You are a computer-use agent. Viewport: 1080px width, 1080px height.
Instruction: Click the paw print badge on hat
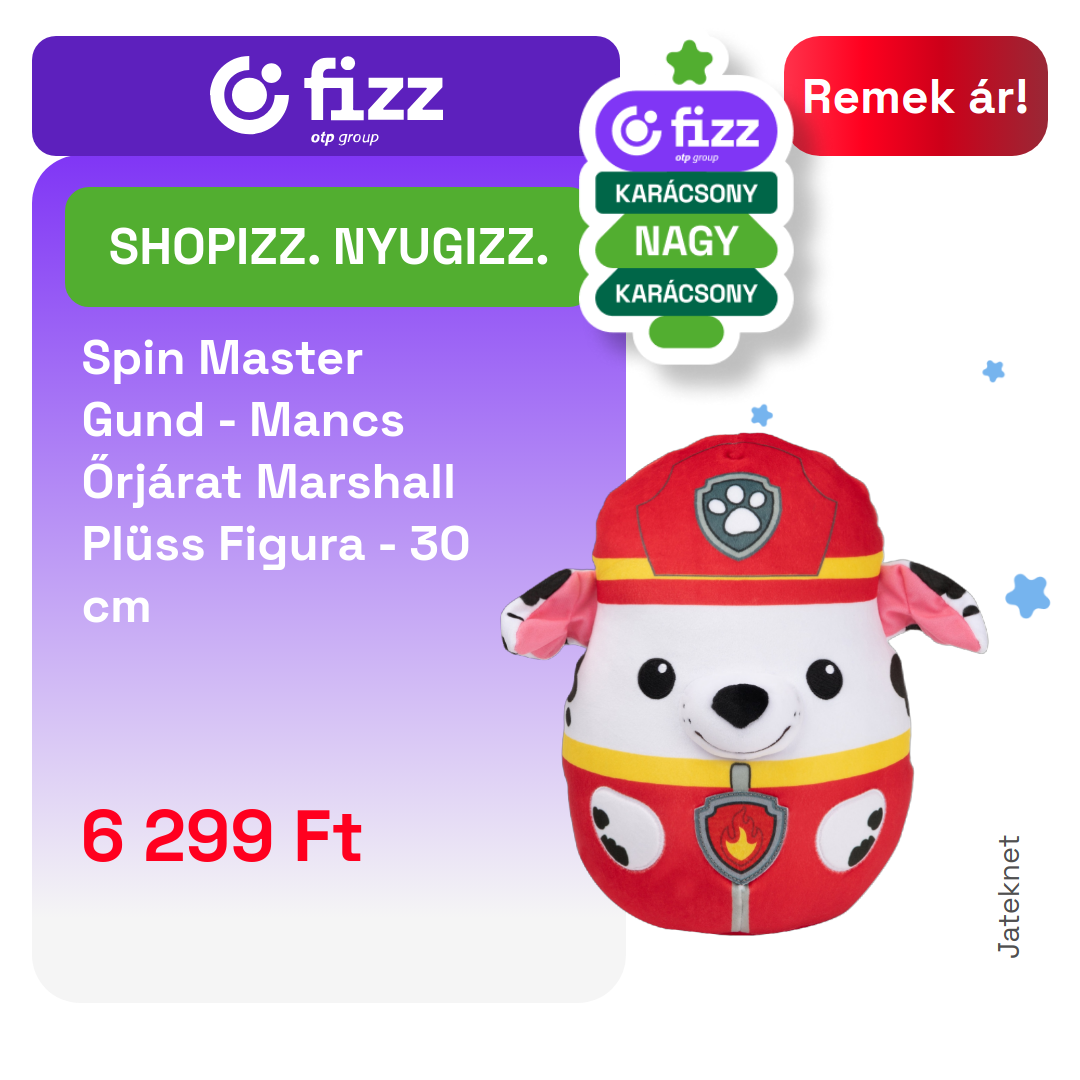pyautogui.click(x=738, y=515)
